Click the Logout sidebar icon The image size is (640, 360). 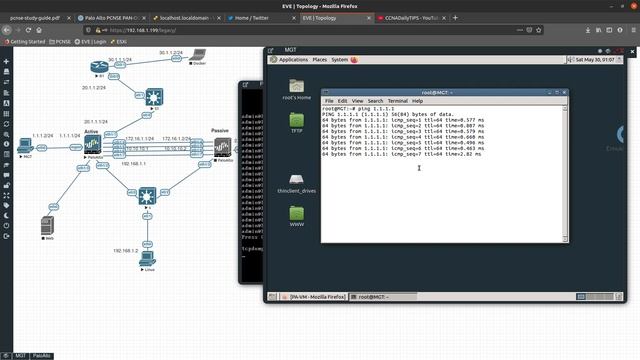6,236
